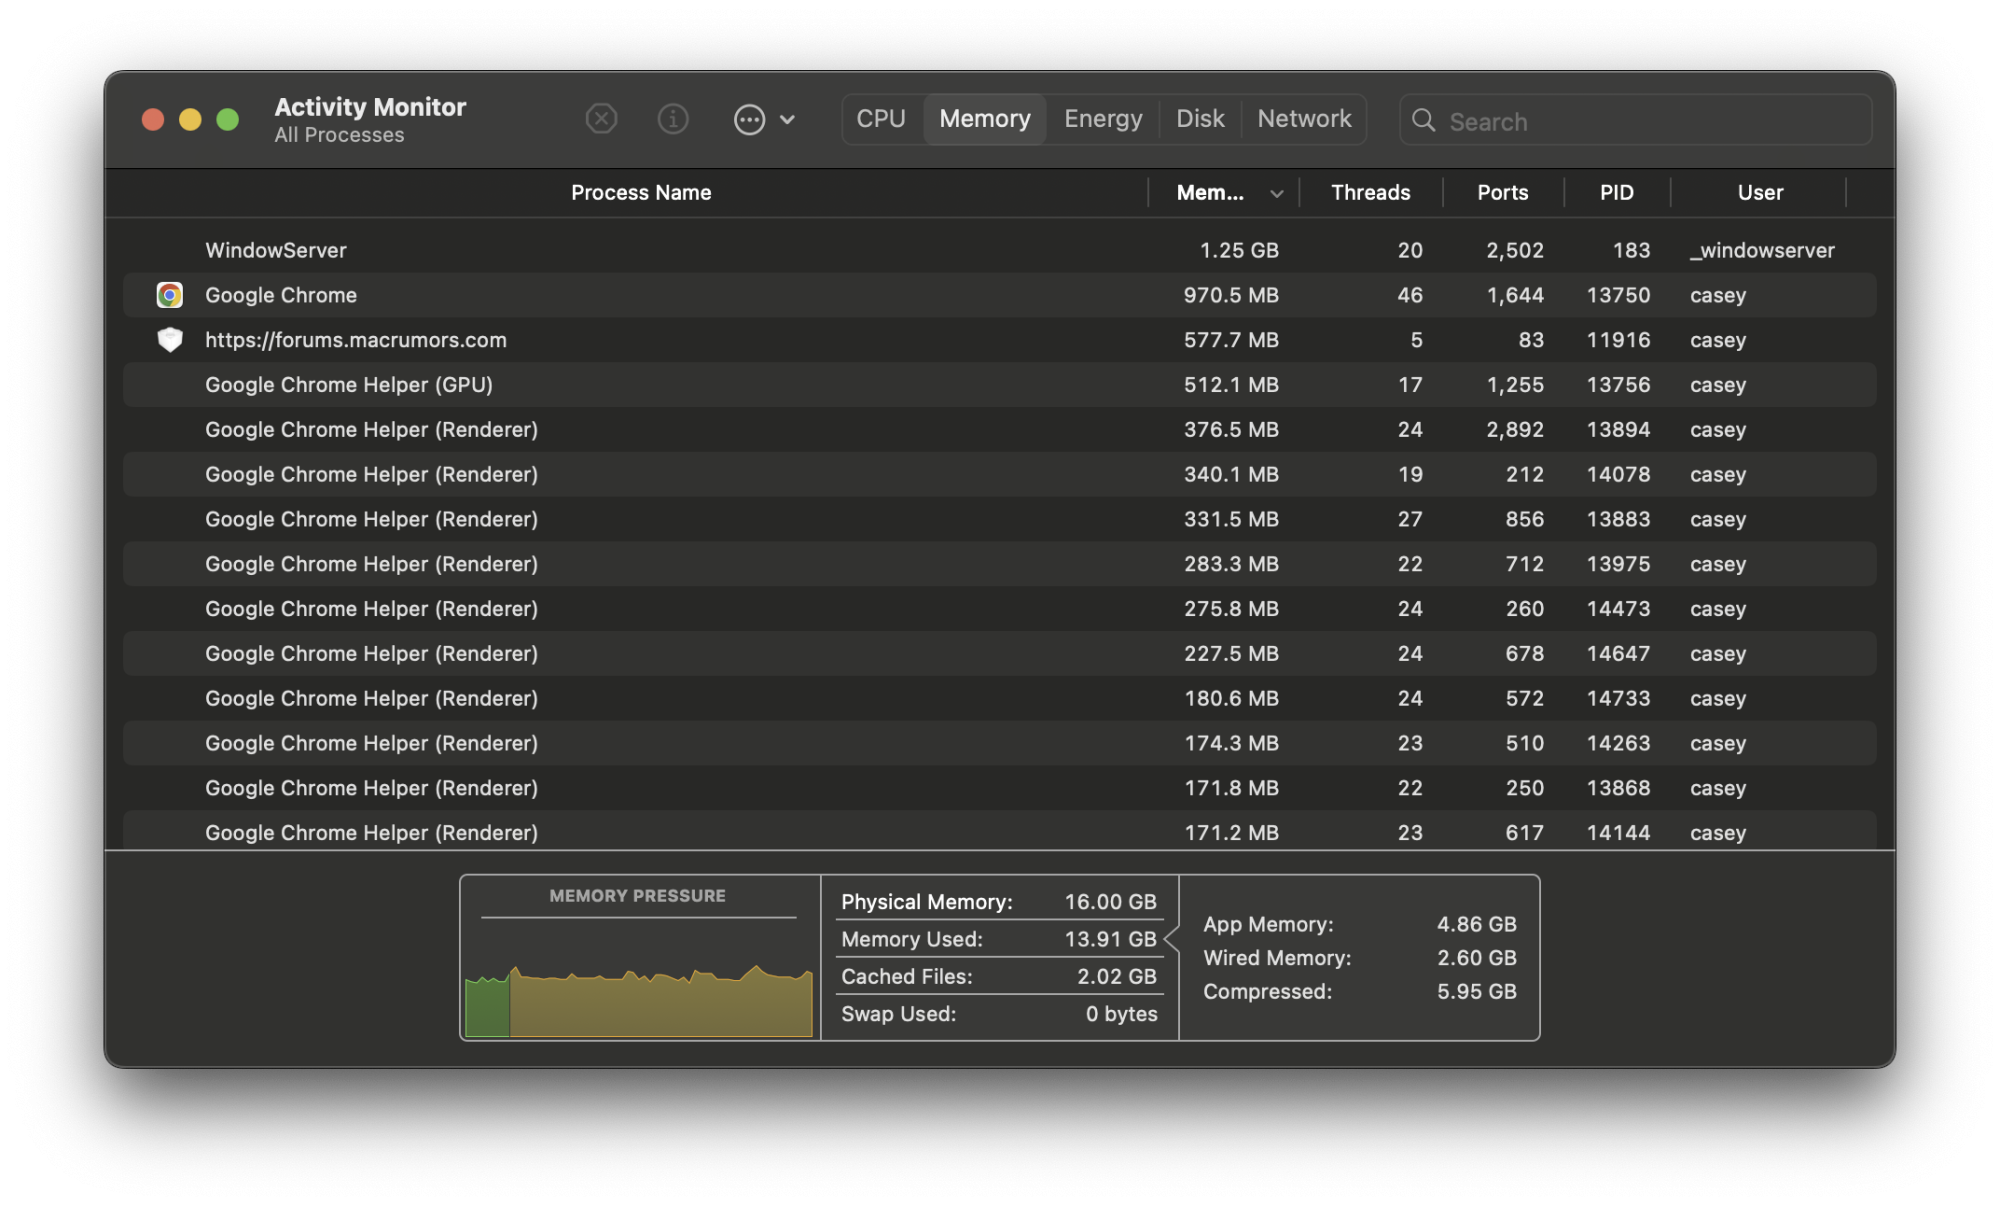Click the 970.5 MB memory value
The image size is (2000, 1206).
coord(1231,295)
